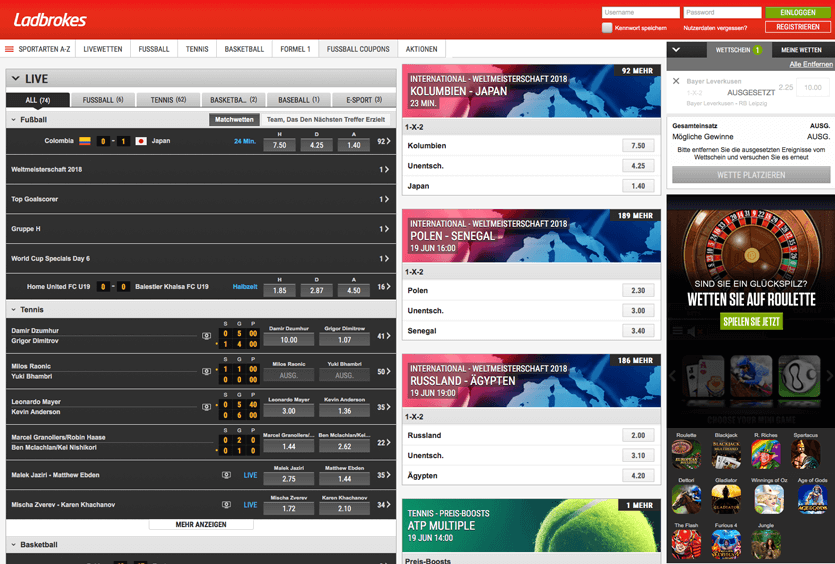Screen dimensions: 835x564
Task: Open the Meine Wetten tab
Action: [801, 50]
